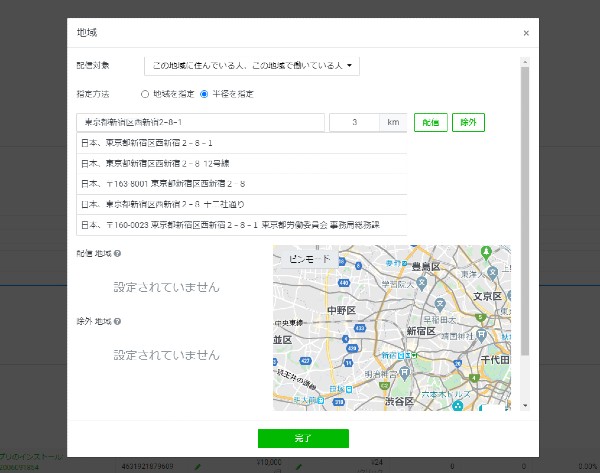Select the 半径を指定 radio button
The height and width of the screenshot is (473, 600).
click(204, 94)
